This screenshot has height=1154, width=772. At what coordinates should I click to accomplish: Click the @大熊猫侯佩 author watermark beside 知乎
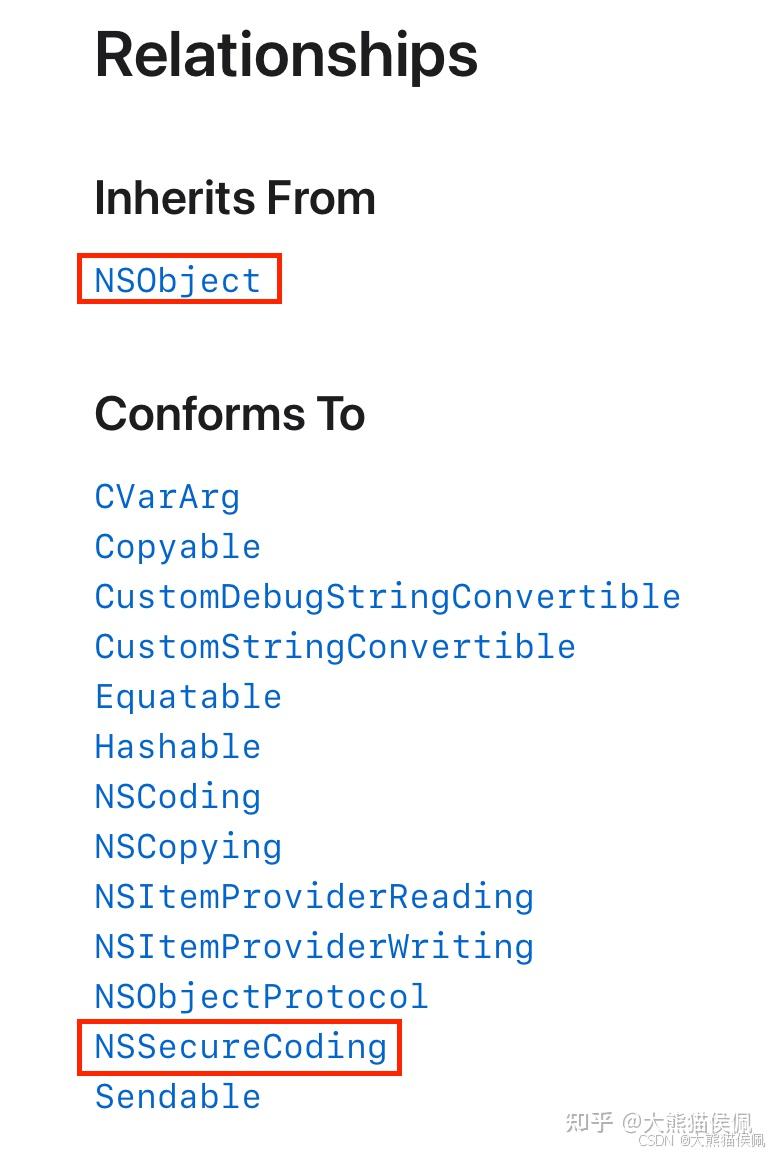(686, 1121)
